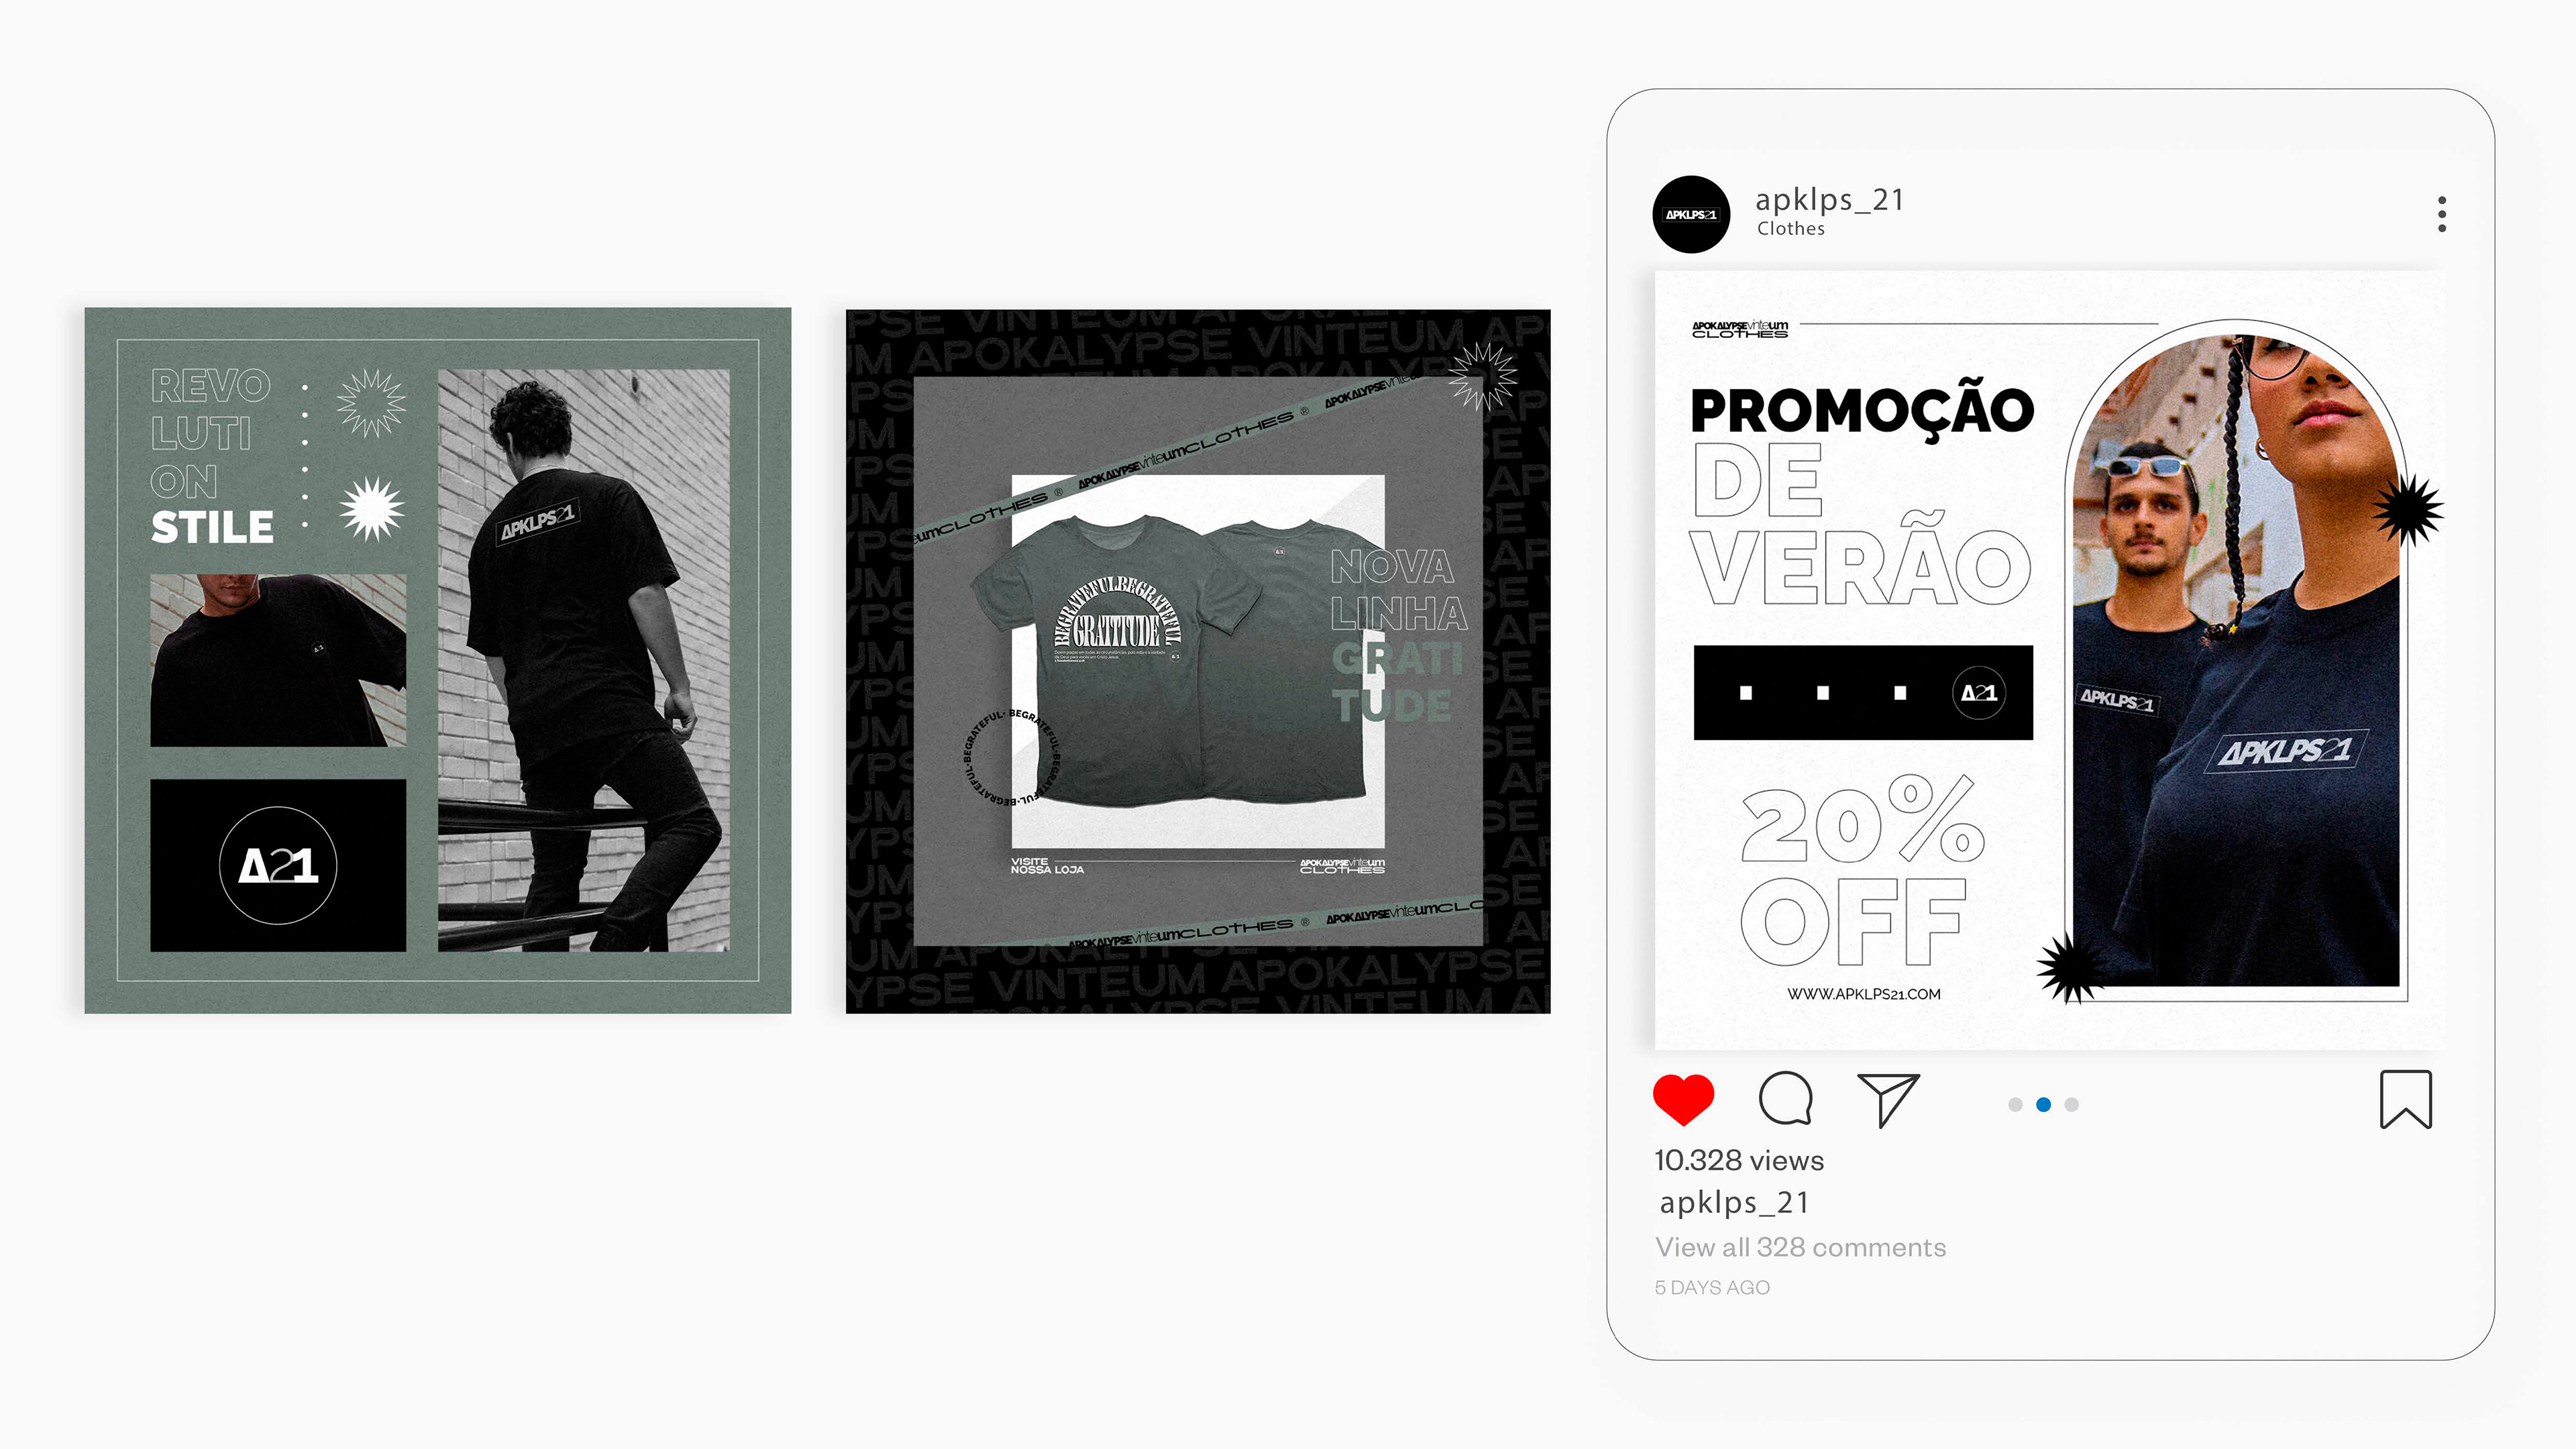Select the first carousel dot
Image resolution: width=2576 pixels, height=1449 pixels.
[x=2015, y=1104]
